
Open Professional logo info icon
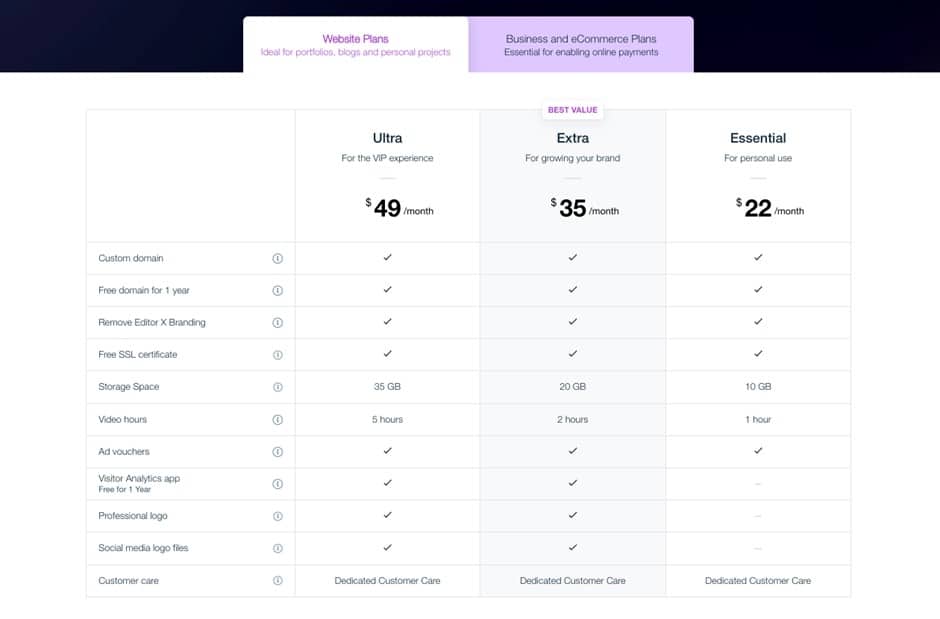[x=278, y=516]
